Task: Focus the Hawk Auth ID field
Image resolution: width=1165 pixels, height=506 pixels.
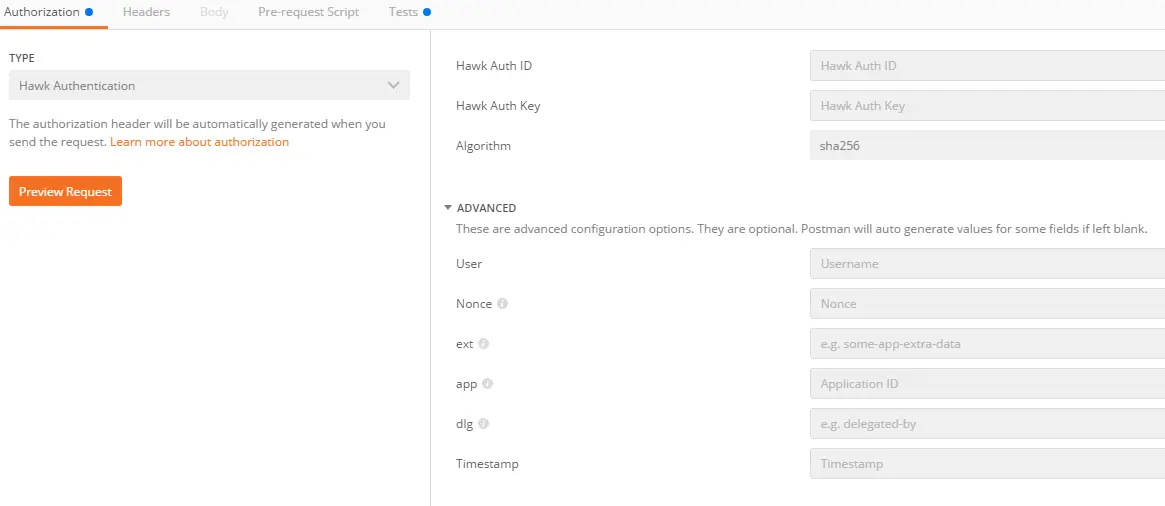Action: (987, 66)
